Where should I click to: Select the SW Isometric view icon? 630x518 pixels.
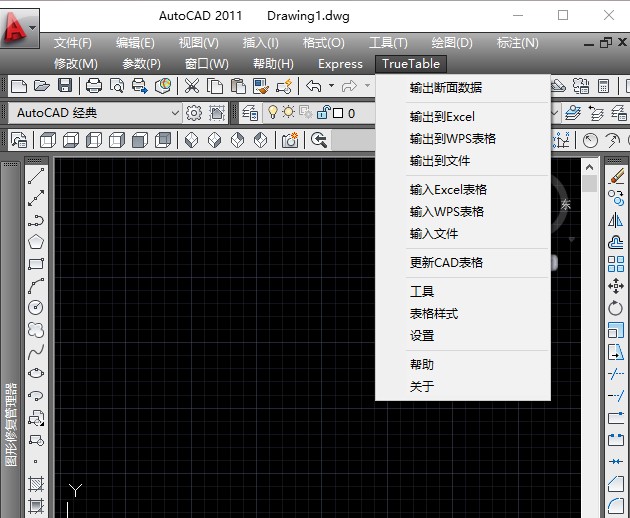point(192,140)
